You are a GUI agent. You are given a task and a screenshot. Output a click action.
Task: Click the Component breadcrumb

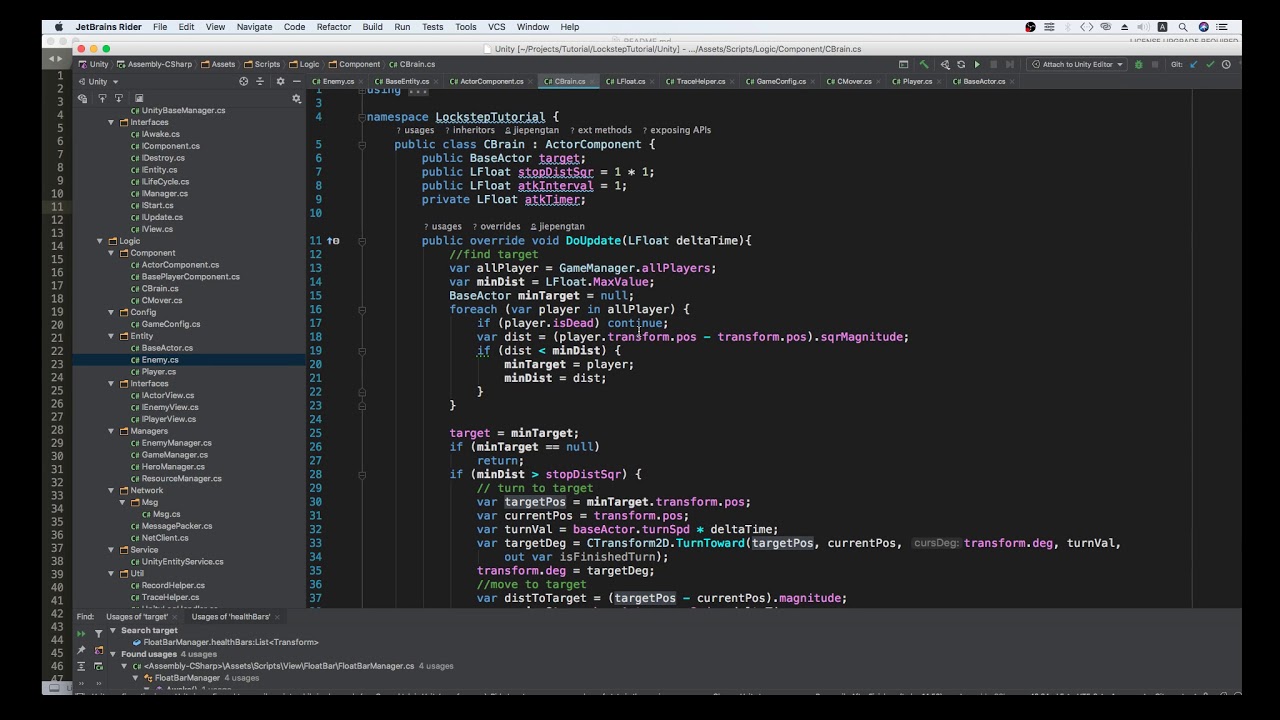point(354,64)
